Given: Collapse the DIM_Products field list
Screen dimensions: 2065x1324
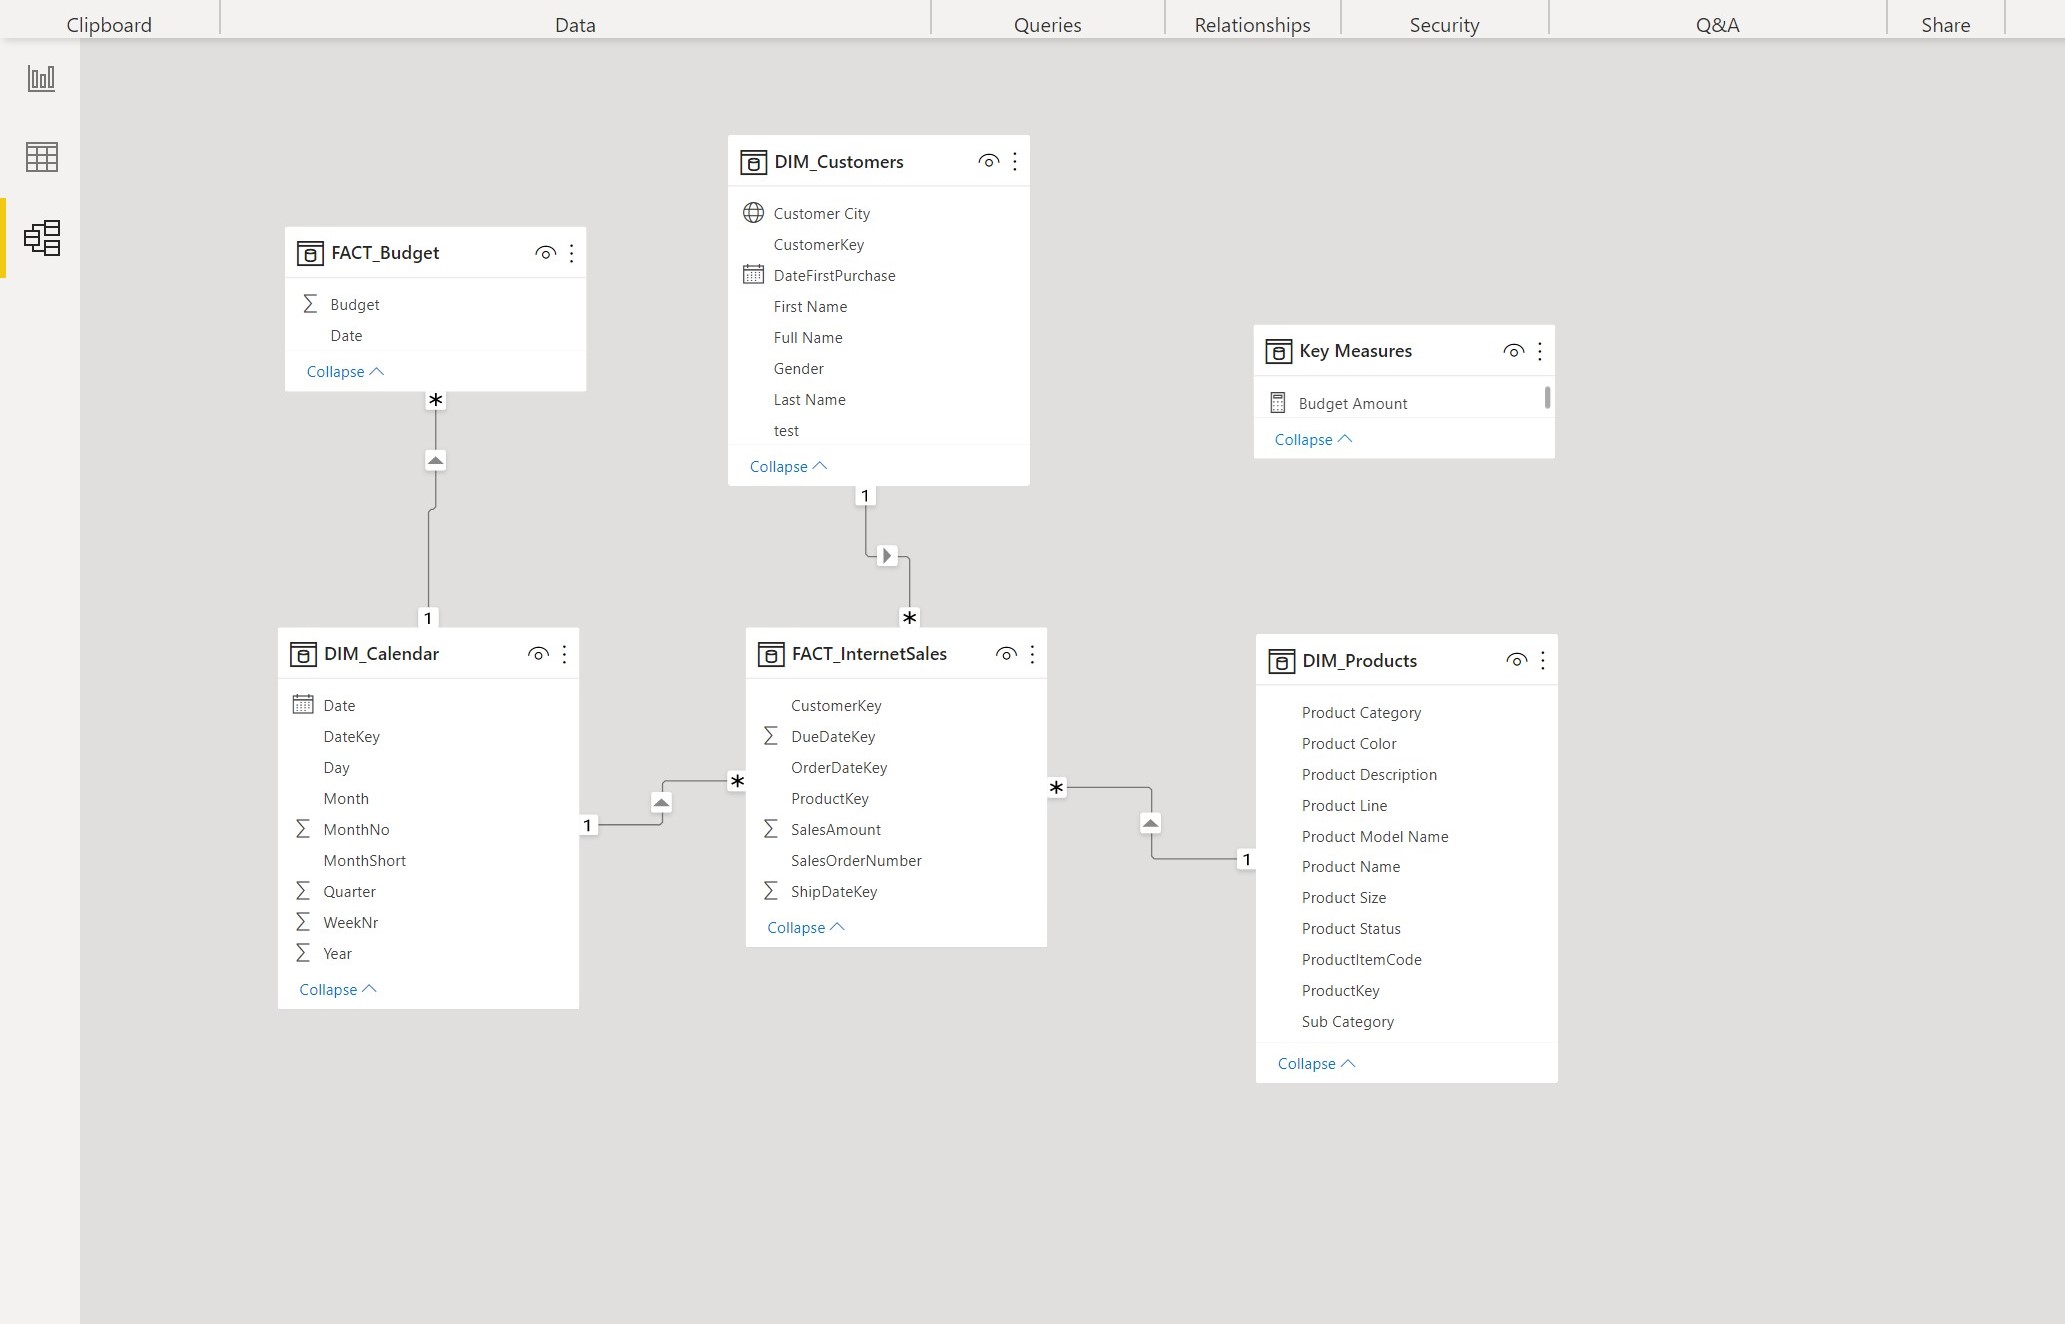Looking at the screenshot, I should point(1316,1064).
